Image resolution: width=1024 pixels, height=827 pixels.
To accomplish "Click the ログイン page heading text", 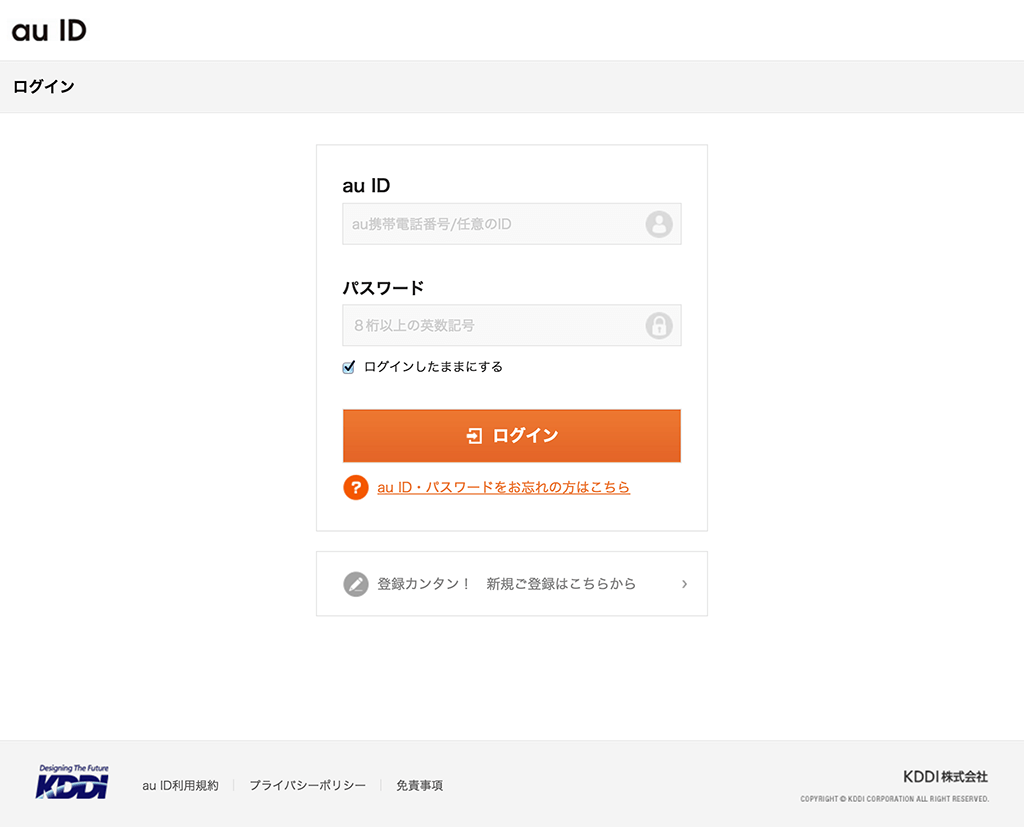I will (x=44, y=87).
